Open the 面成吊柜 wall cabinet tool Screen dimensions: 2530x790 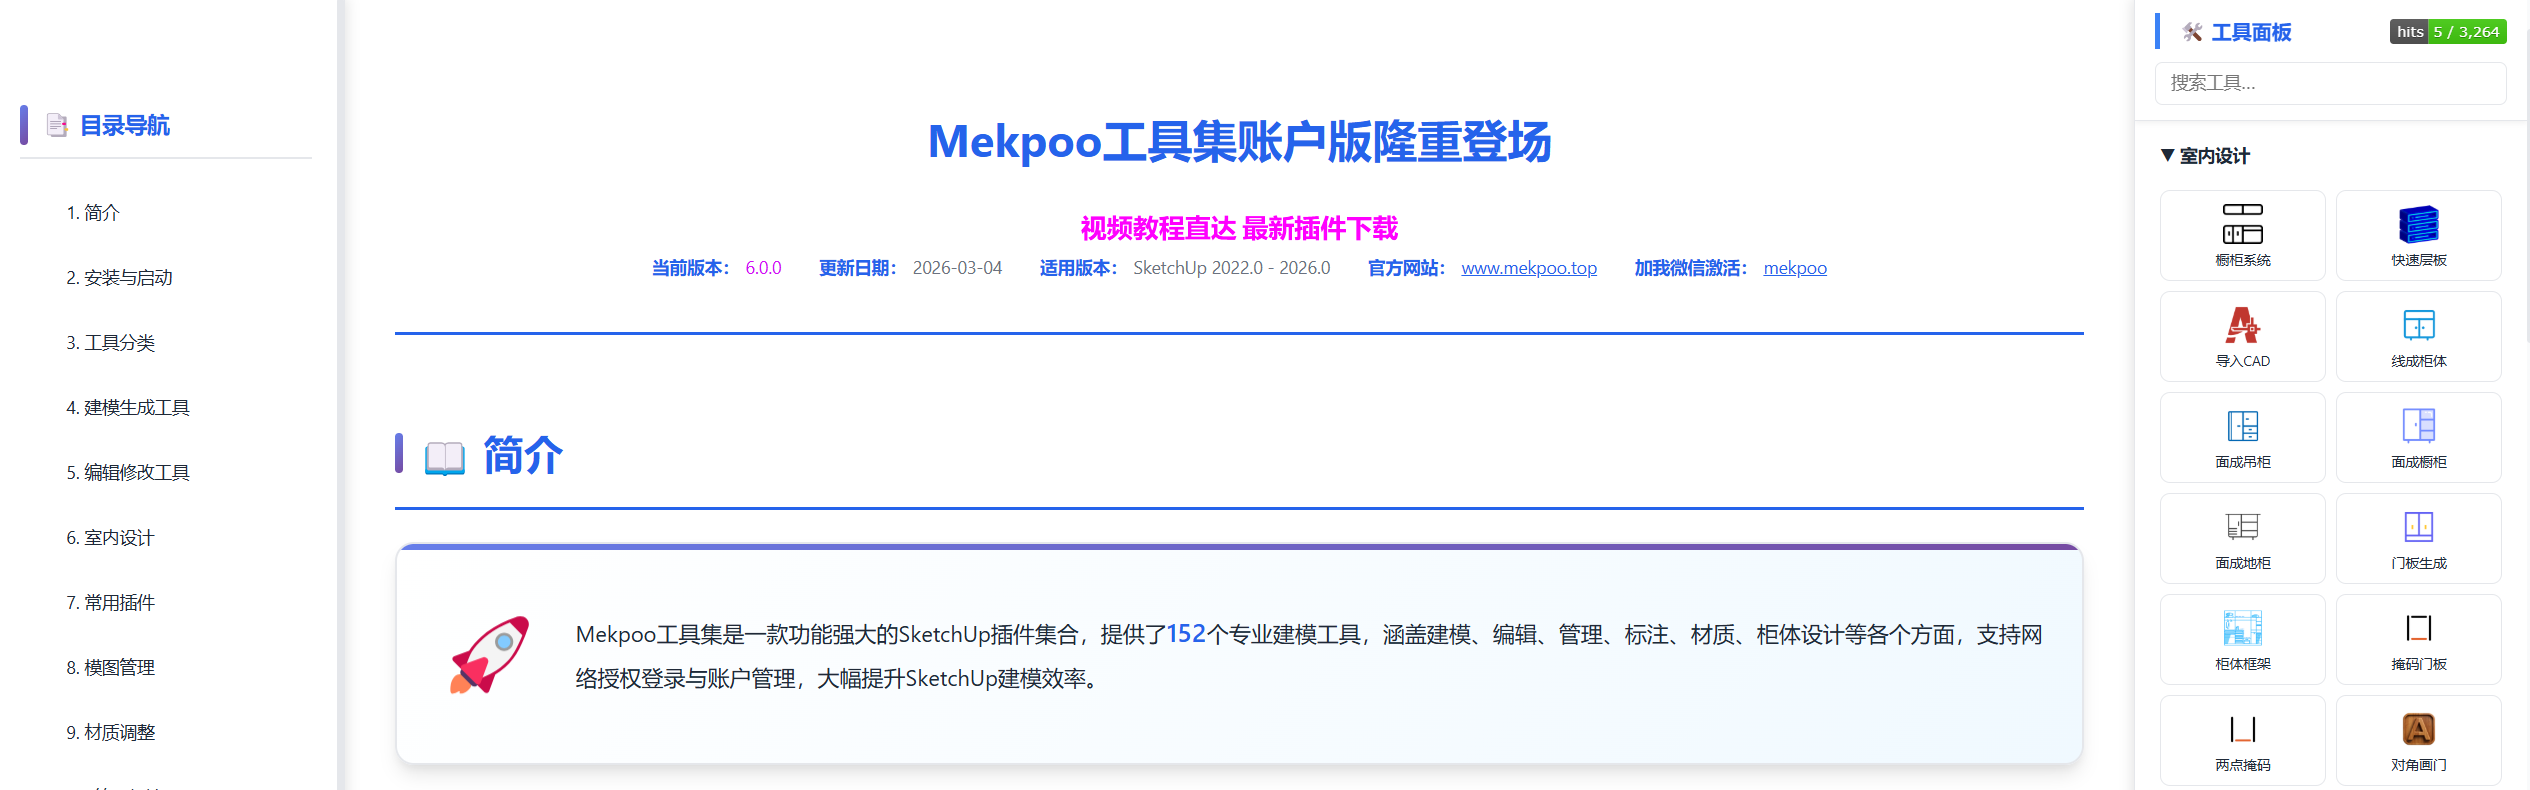[x=2242, y=436]
